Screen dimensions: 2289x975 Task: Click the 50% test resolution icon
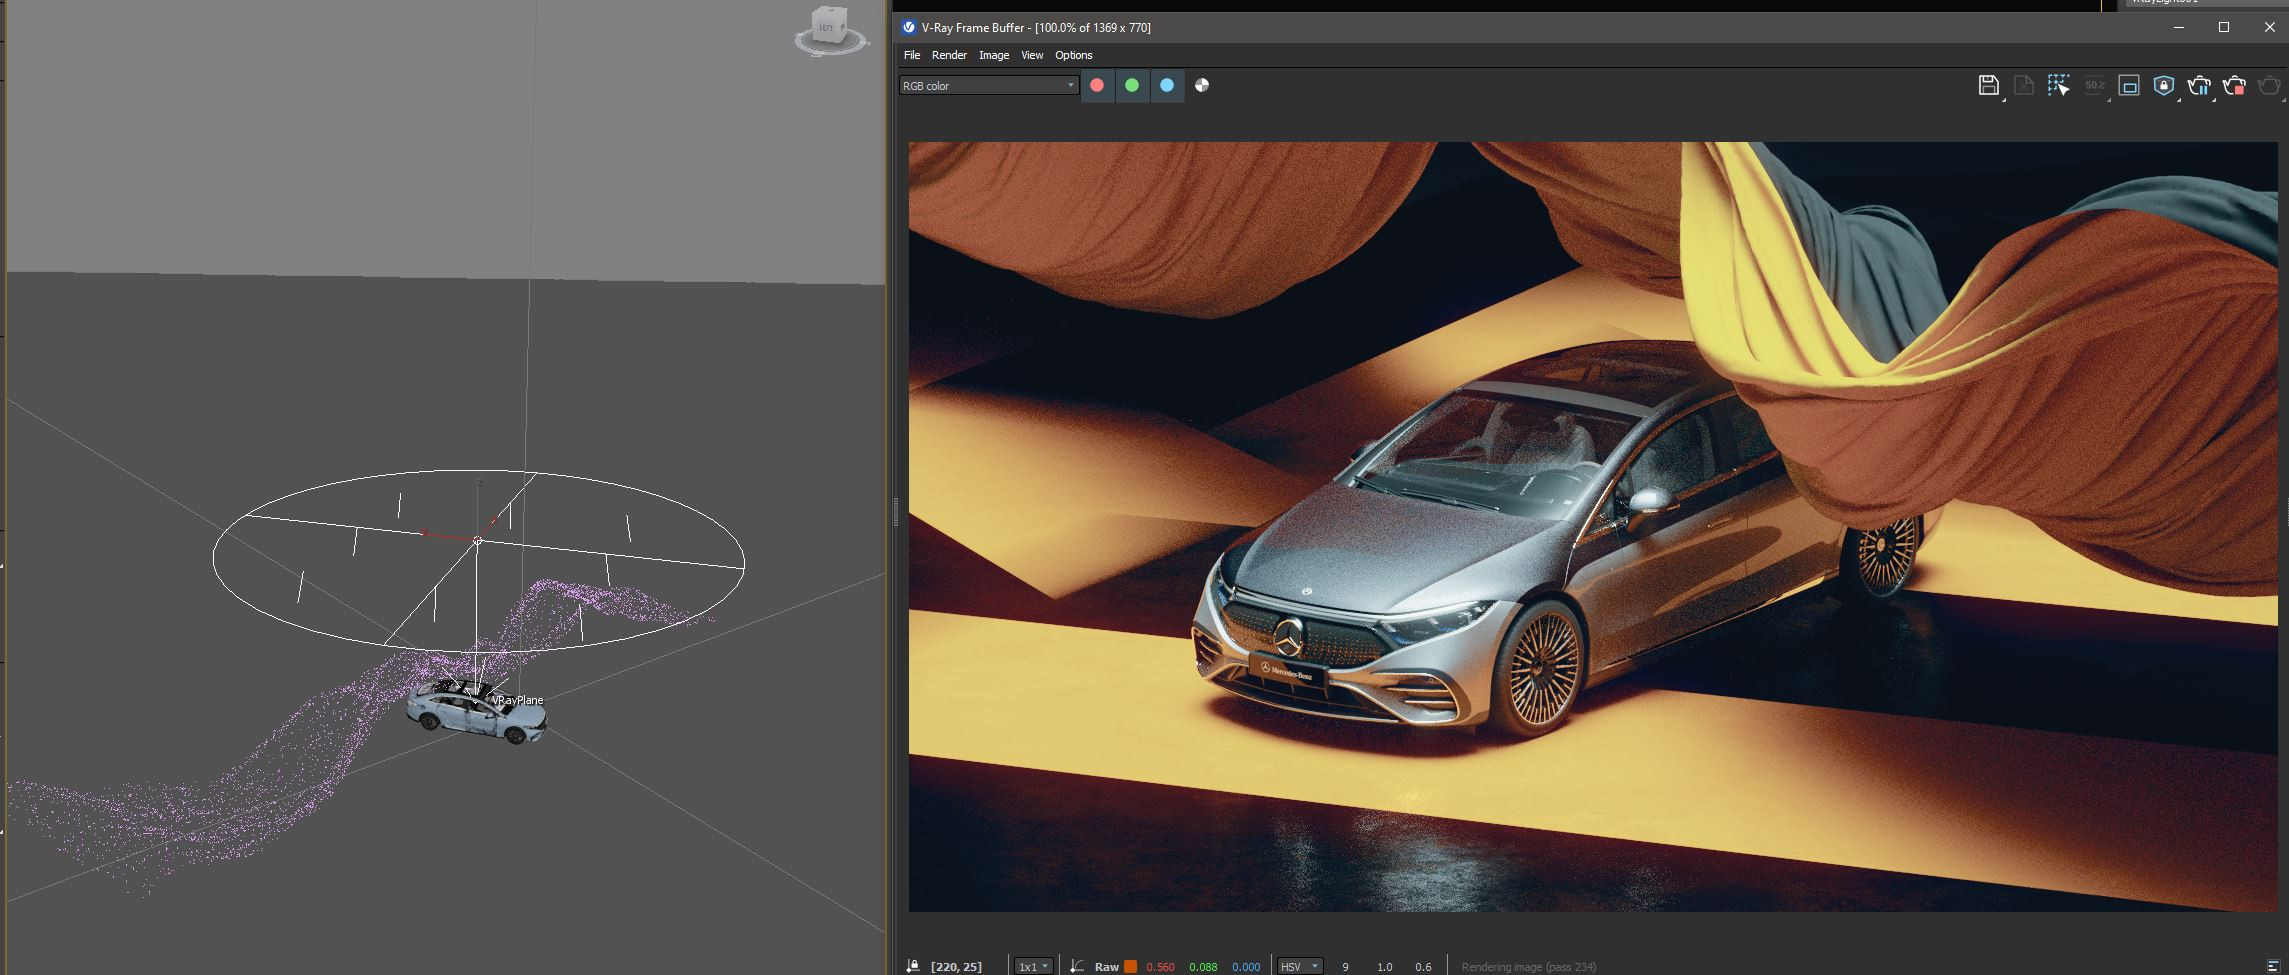pos(2094,86)
